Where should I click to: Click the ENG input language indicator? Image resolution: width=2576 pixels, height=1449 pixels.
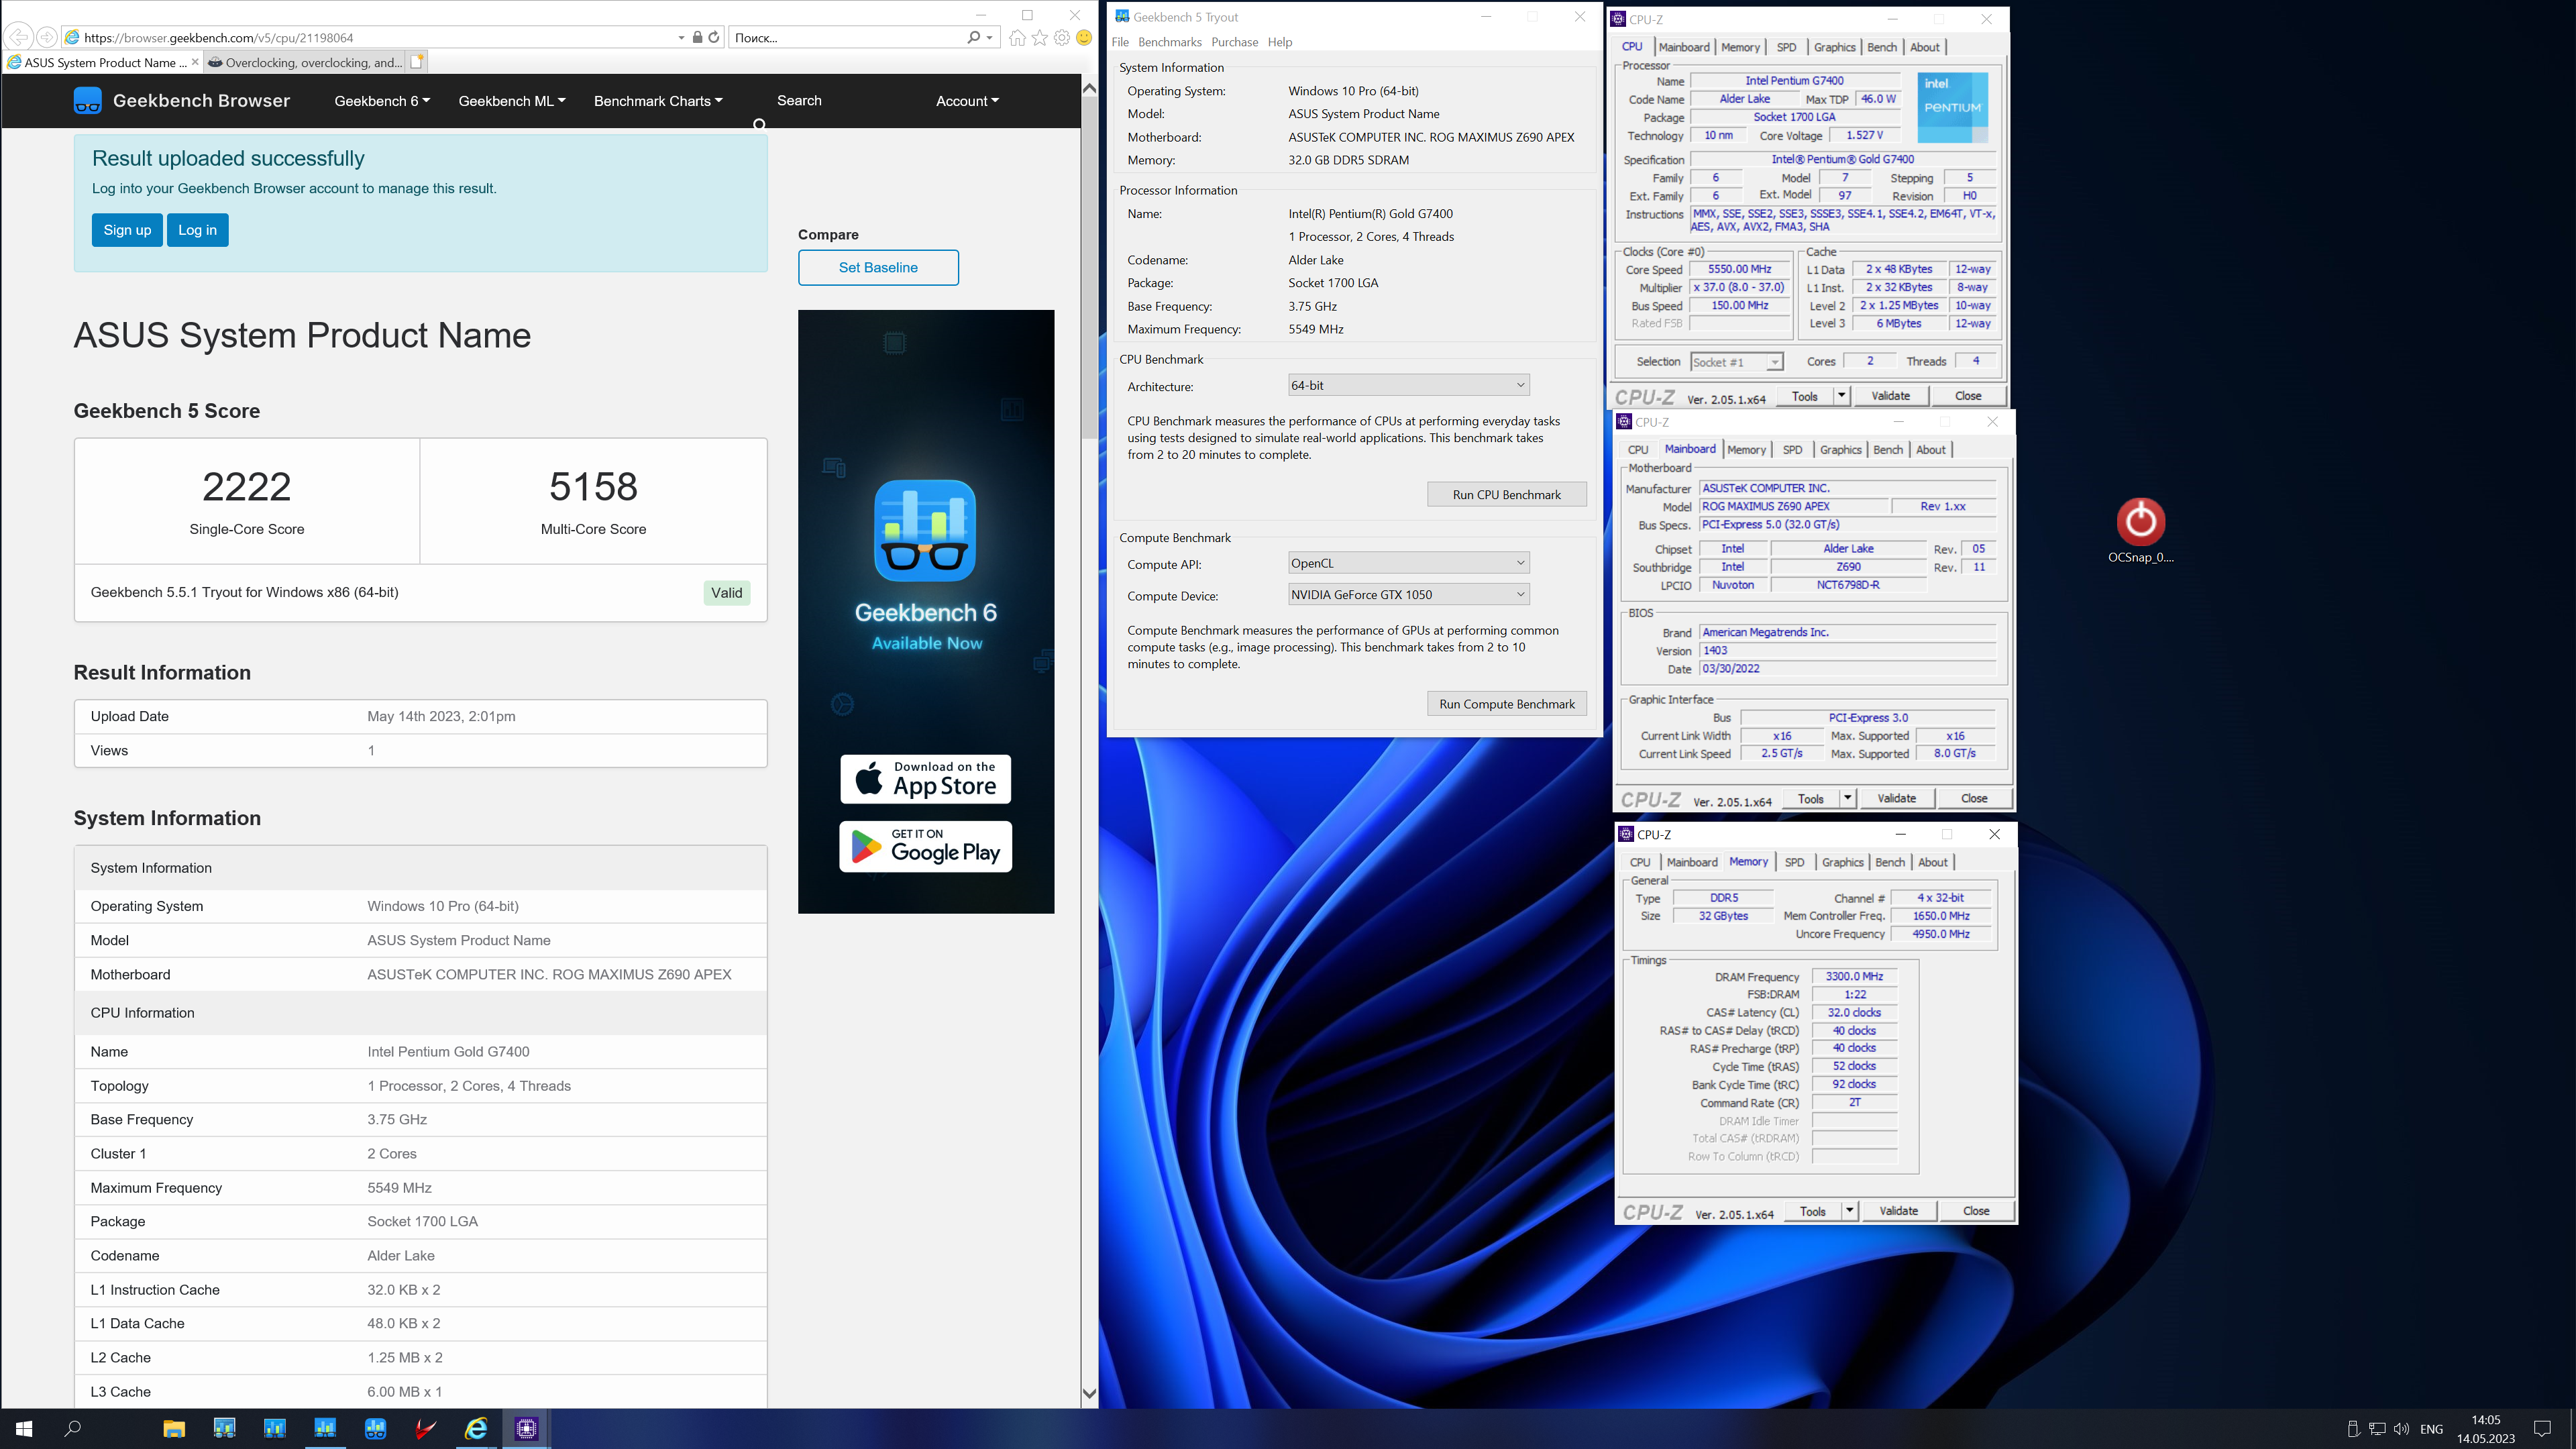point(2432,1429)
